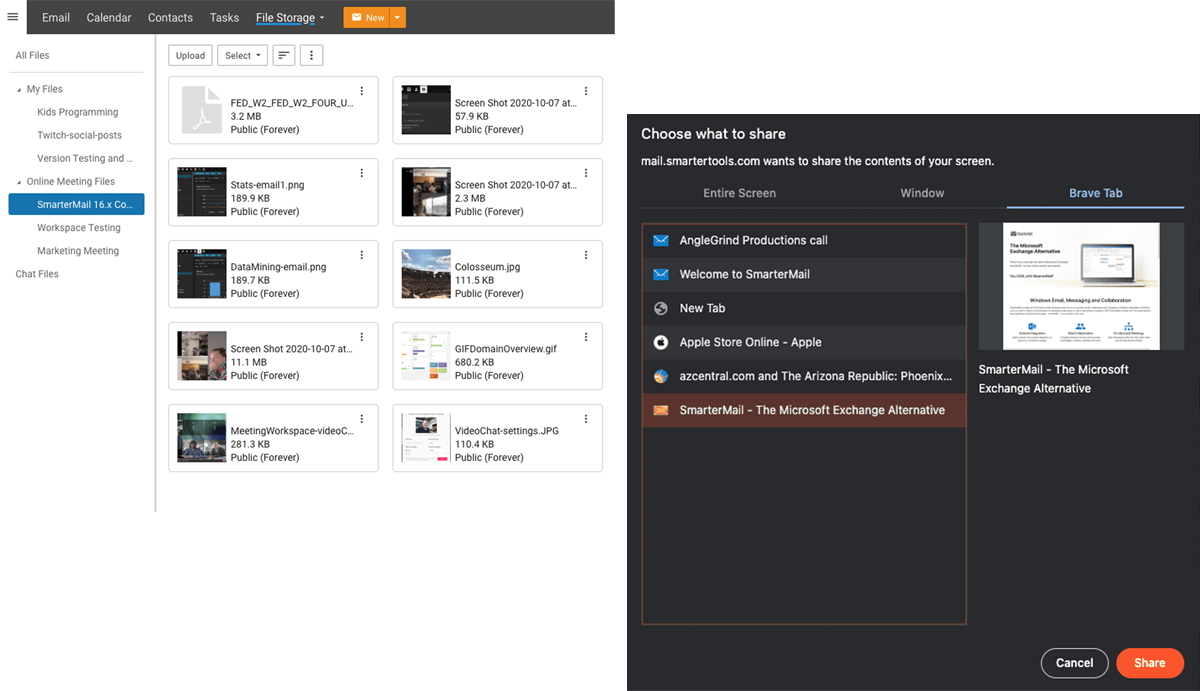Viewport: 1200px width, 691px height.
Task: Open the File Storage dropdown caret
Action: click(x=321, y=17)
